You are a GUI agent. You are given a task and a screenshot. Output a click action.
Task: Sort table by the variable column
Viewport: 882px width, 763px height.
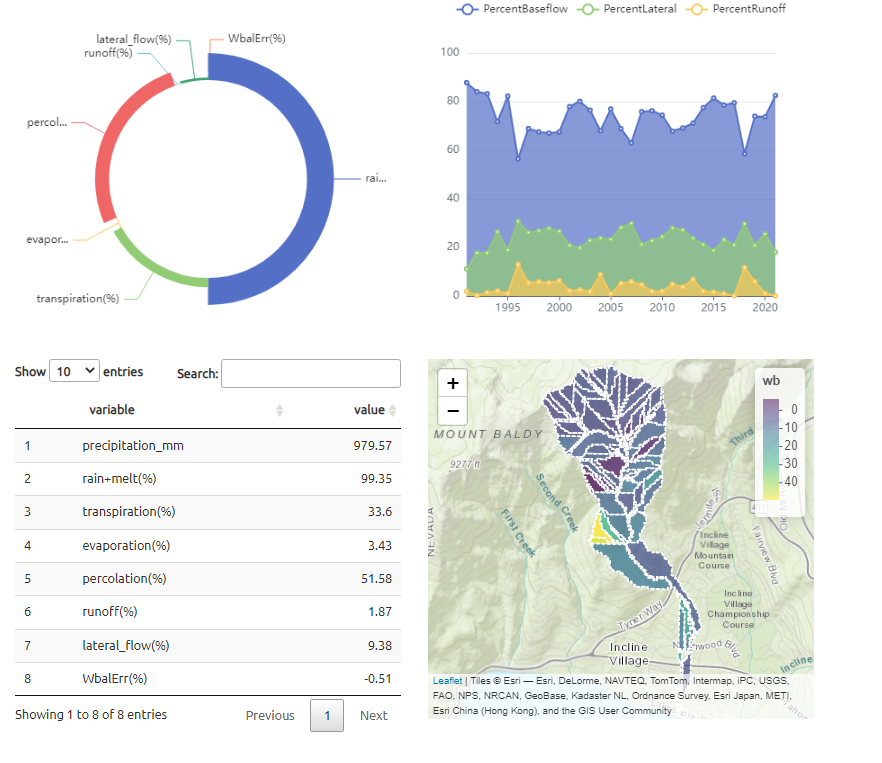279,410
